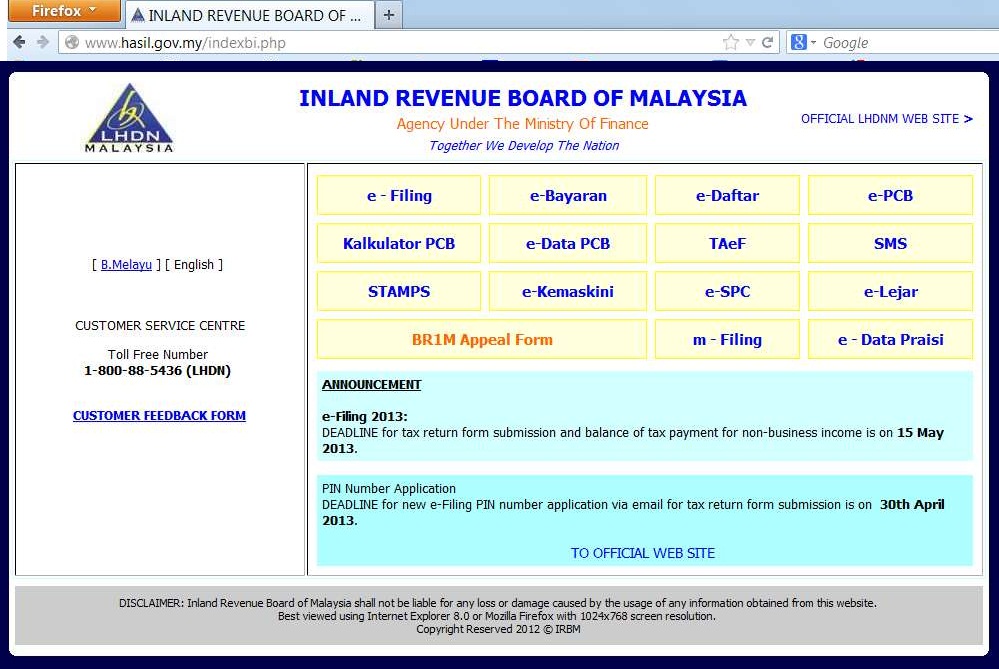Open URL history dropdown arrow

point(751,43)
